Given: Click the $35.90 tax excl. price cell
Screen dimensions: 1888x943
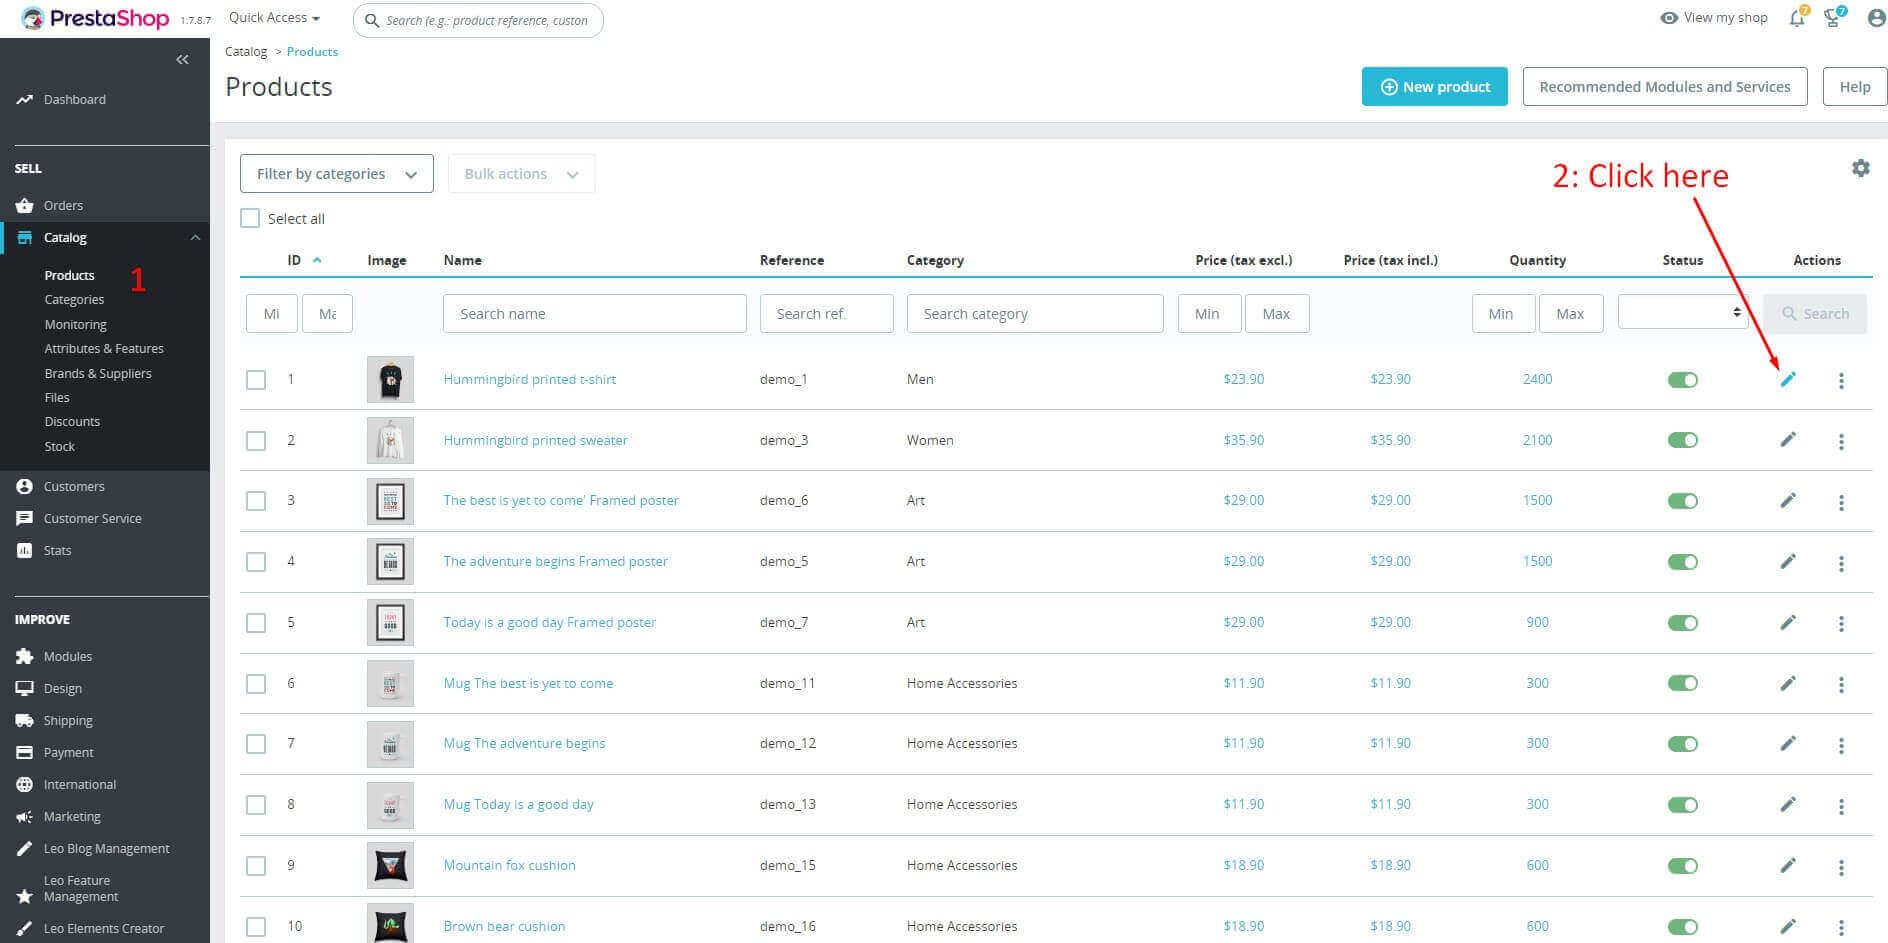Looking at the screenshot, I should coord(1243,440).
